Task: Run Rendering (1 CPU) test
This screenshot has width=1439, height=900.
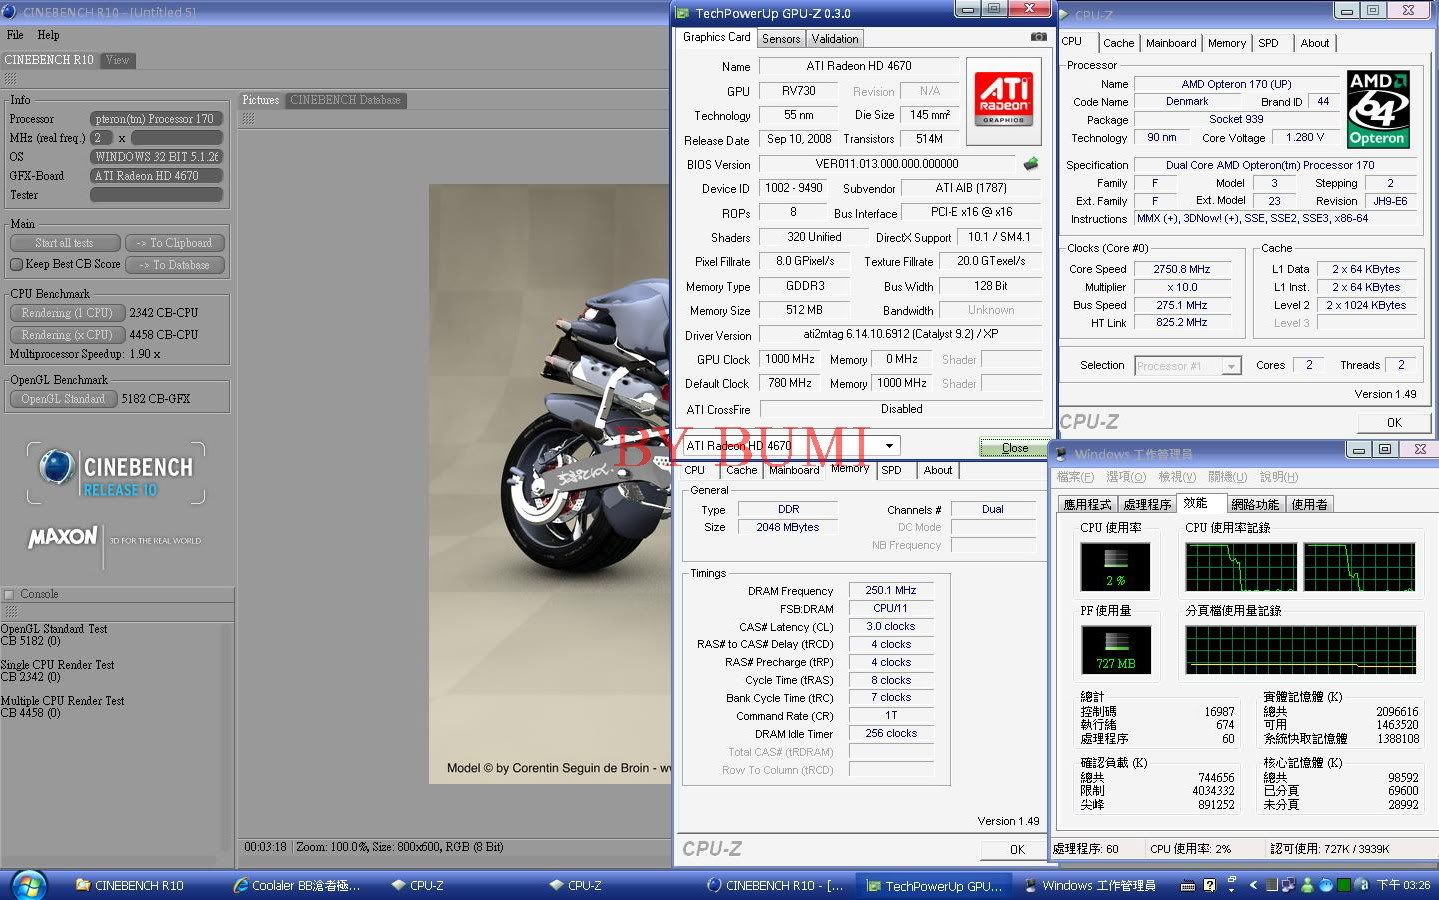Action: tap(67, 313)
